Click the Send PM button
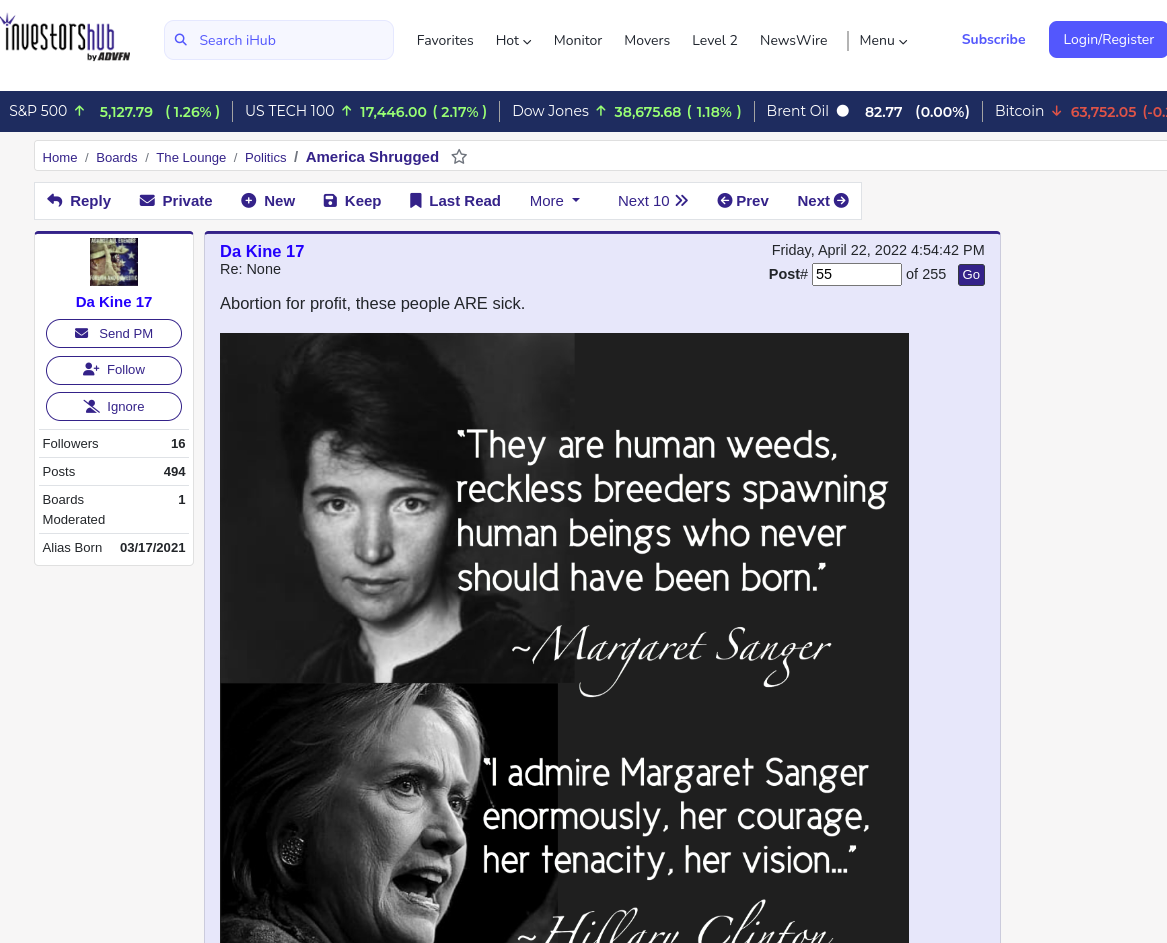The height and width of the screenshot is (943, 1167). click(114, 333)
